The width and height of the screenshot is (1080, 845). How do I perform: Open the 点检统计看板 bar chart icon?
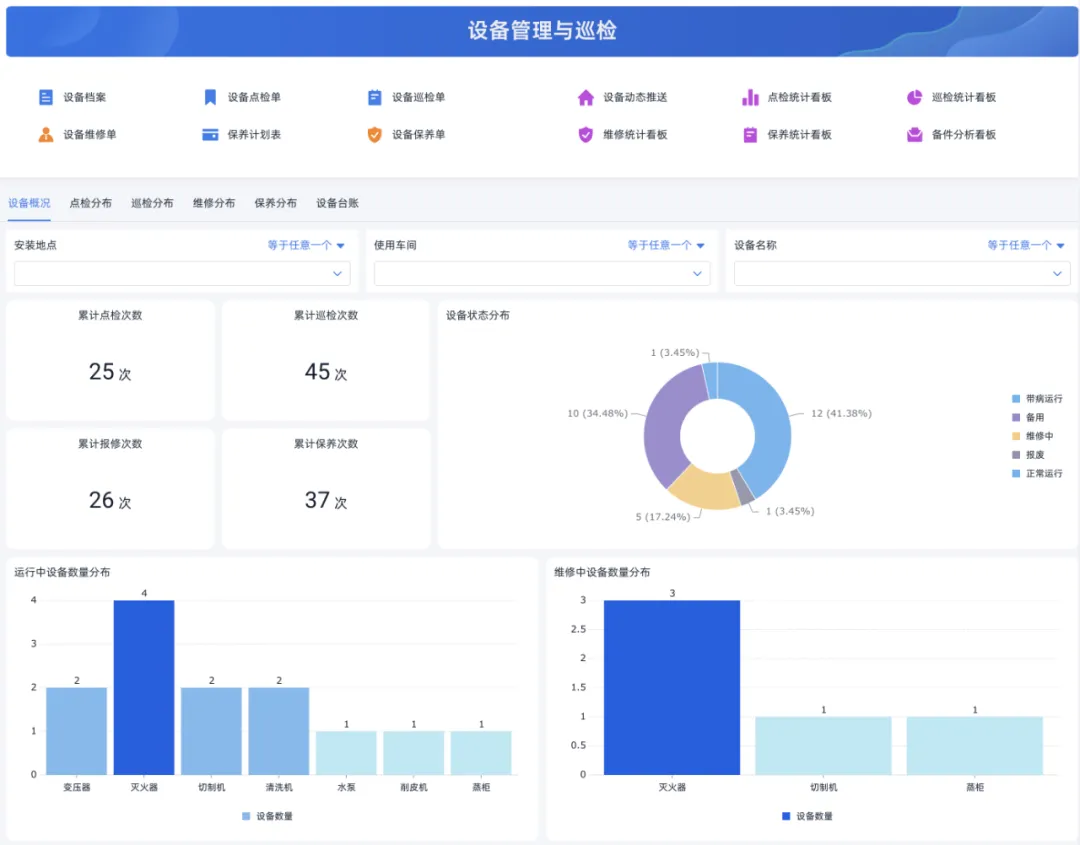[750, 97]
